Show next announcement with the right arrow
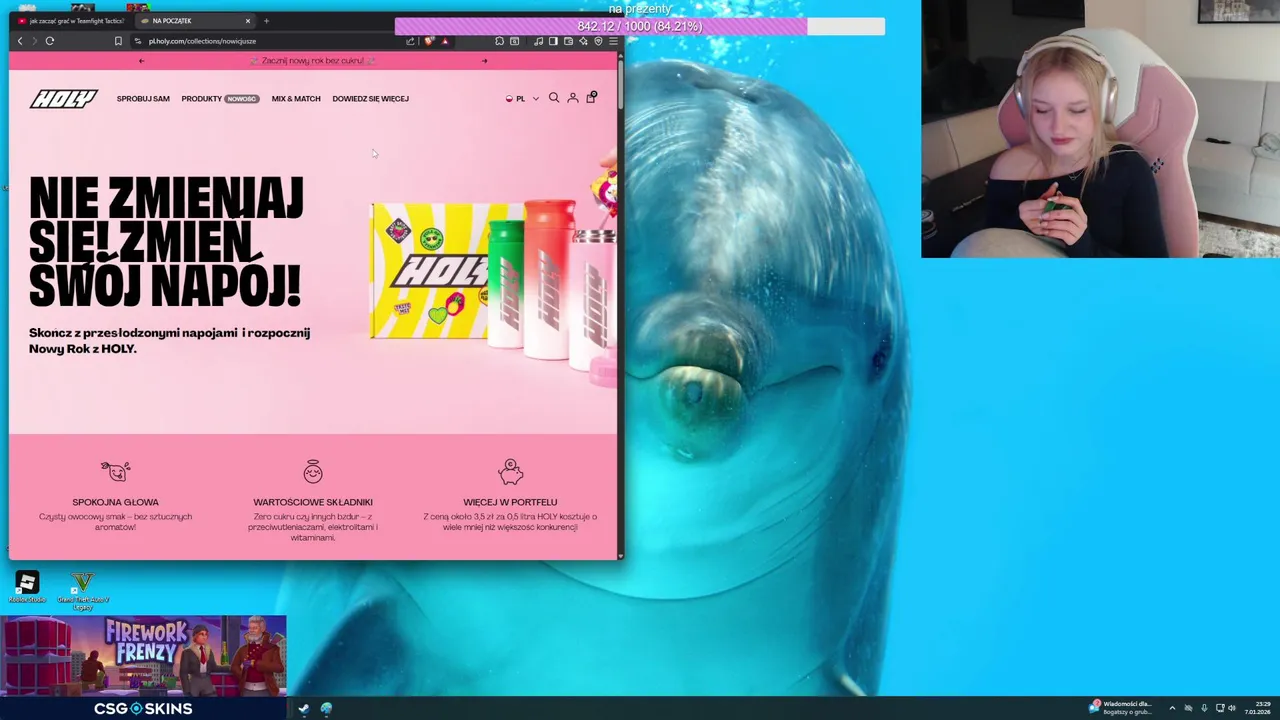 pos(484,61)
